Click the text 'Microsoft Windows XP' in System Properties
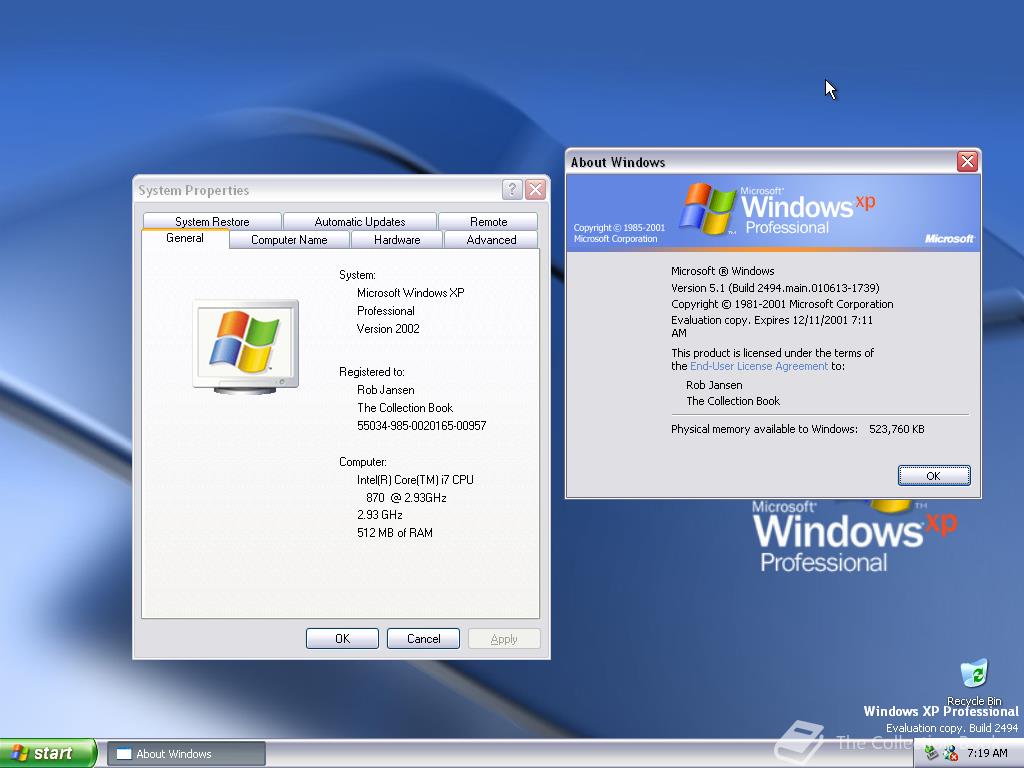Screen dimensions: 1024x768 (411, 293)
